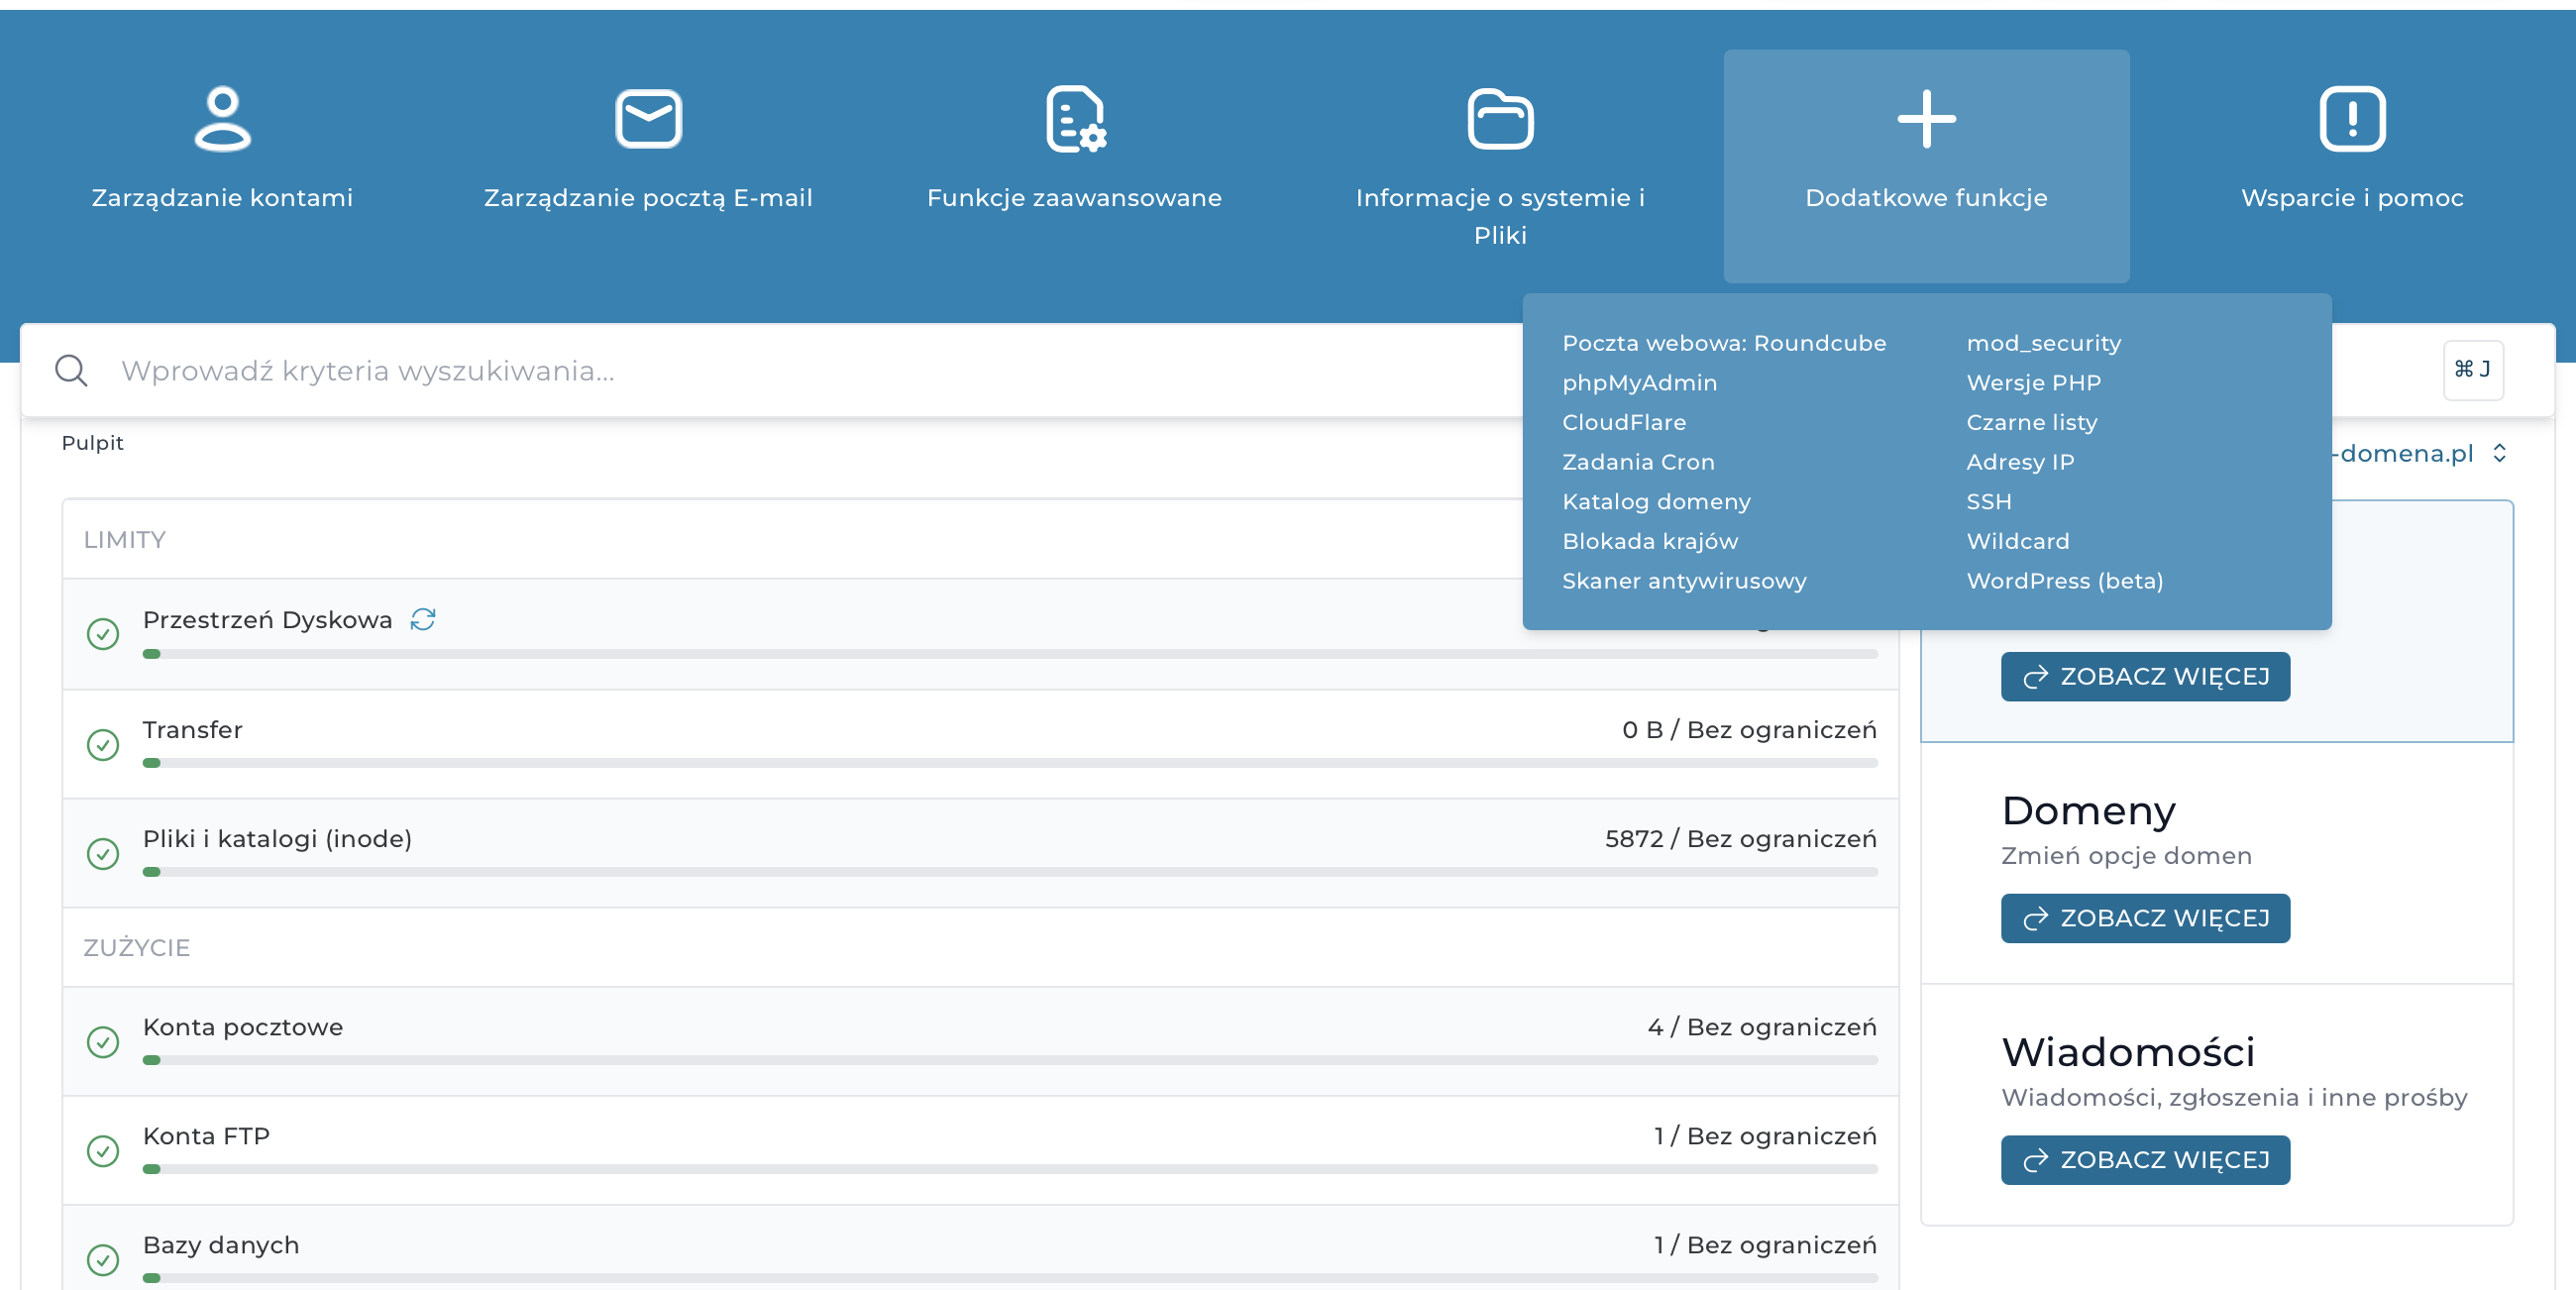The image size is (2576, 1290).
Task: Click the magnifying glass search icon
Action: click(71, 370)
